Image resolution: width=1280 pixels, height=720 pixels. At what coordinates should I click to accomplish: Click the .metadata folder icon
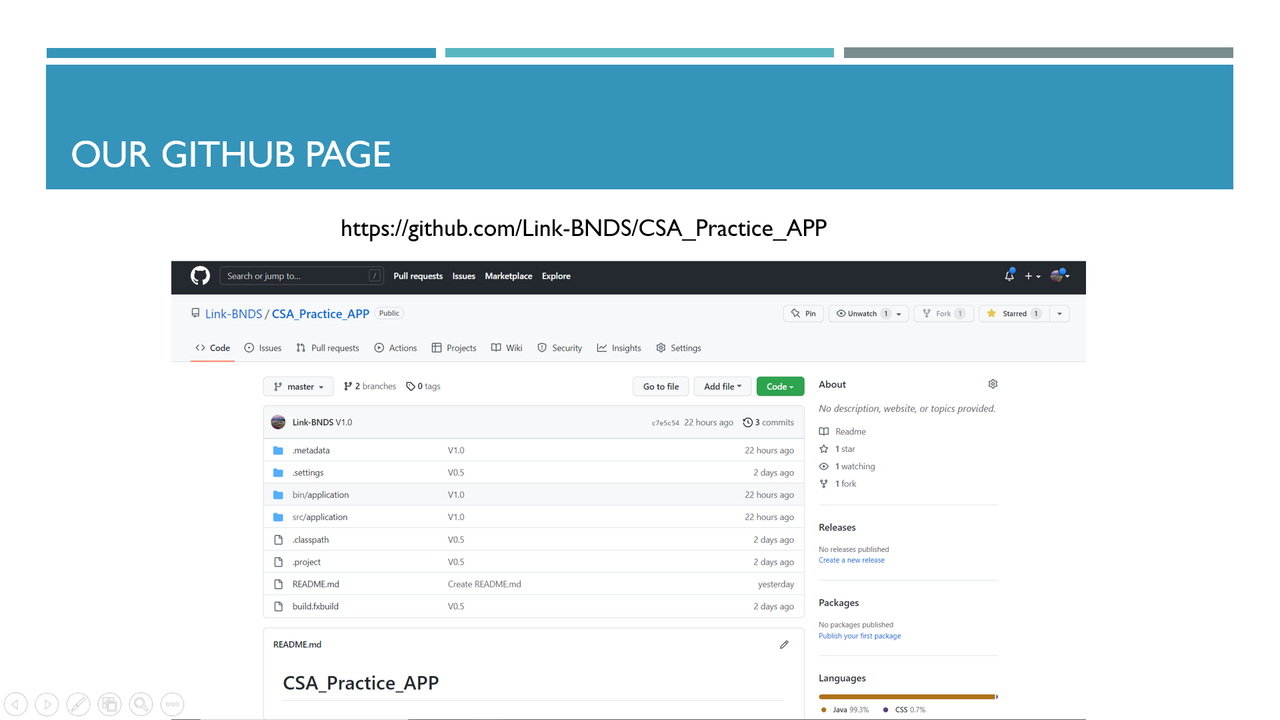(x=279, y=451)
